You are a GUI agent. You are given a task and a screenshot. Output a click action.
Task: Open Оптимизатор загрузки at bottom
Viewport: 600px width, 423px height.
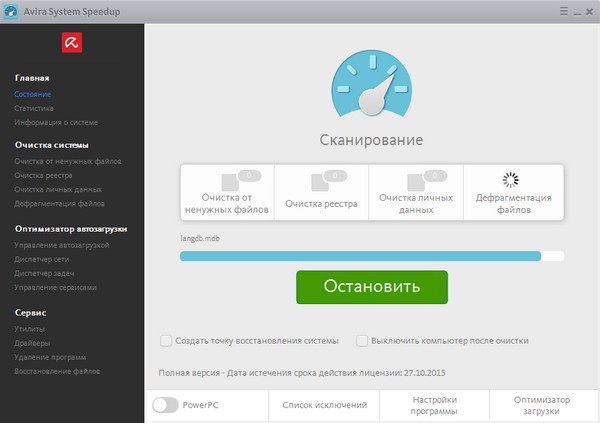coord(542,405)
